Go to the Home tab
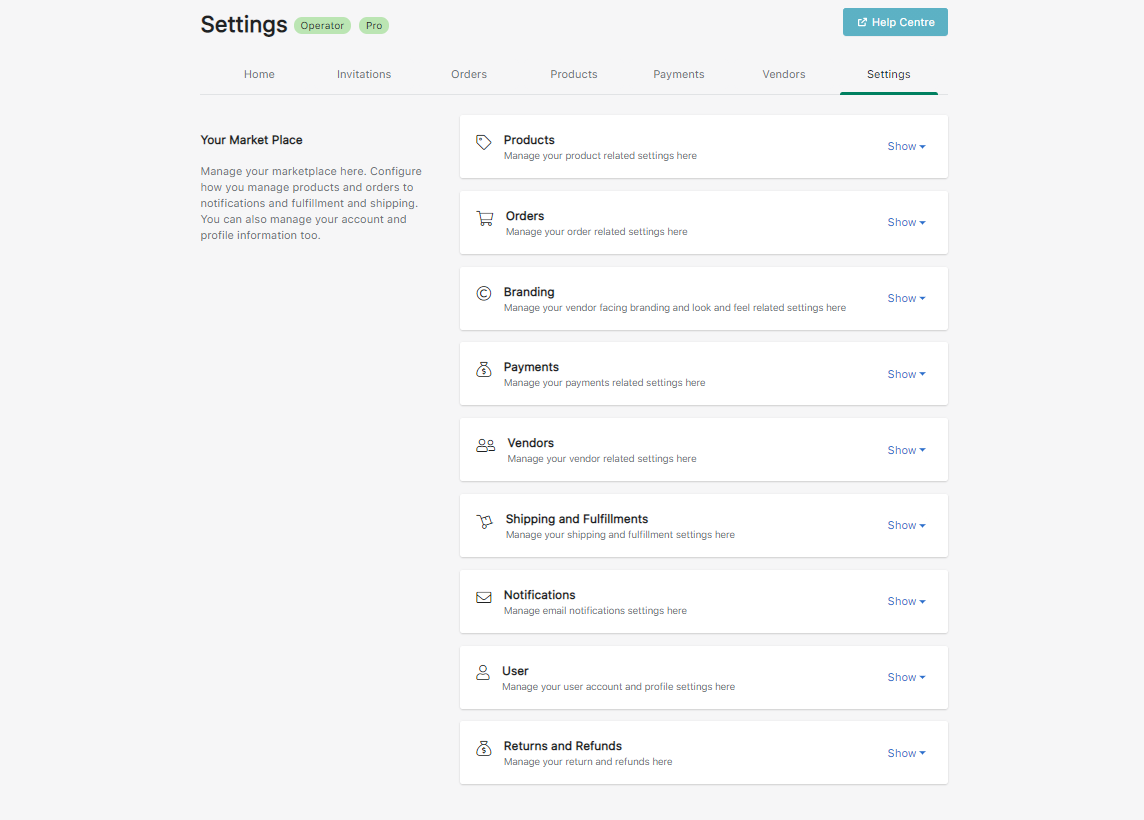 259,74
